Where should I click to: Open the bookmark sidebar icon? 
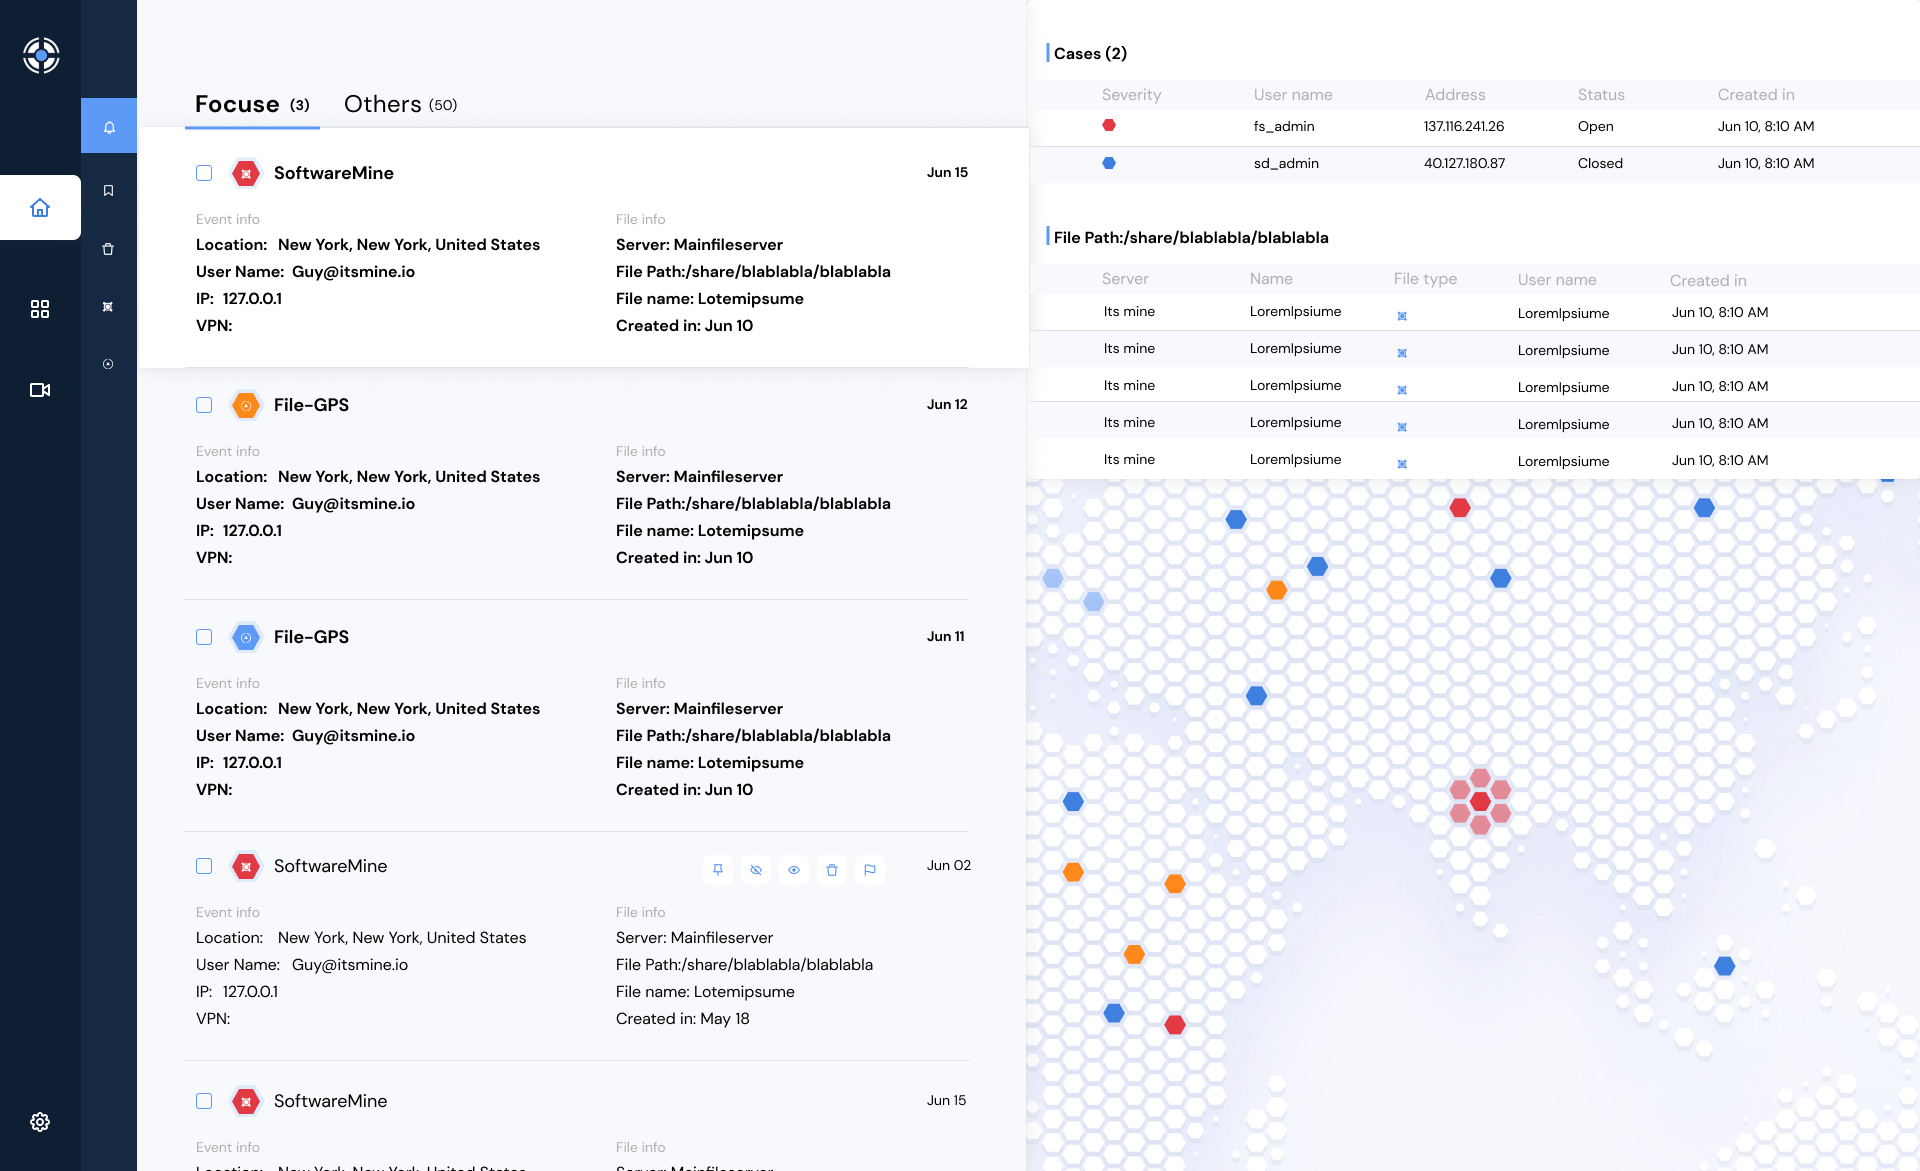pyautogui.click(x=109, y=190)
